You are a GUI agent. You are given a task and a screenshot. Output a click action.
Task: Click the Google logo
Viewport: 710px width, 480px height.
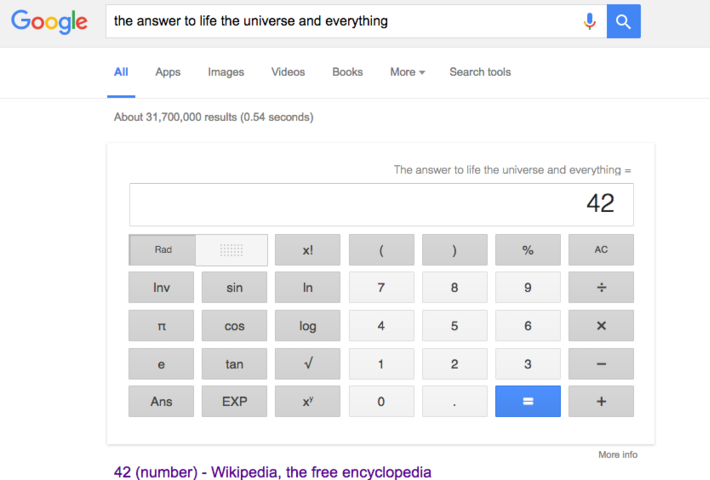pos(50,21)
